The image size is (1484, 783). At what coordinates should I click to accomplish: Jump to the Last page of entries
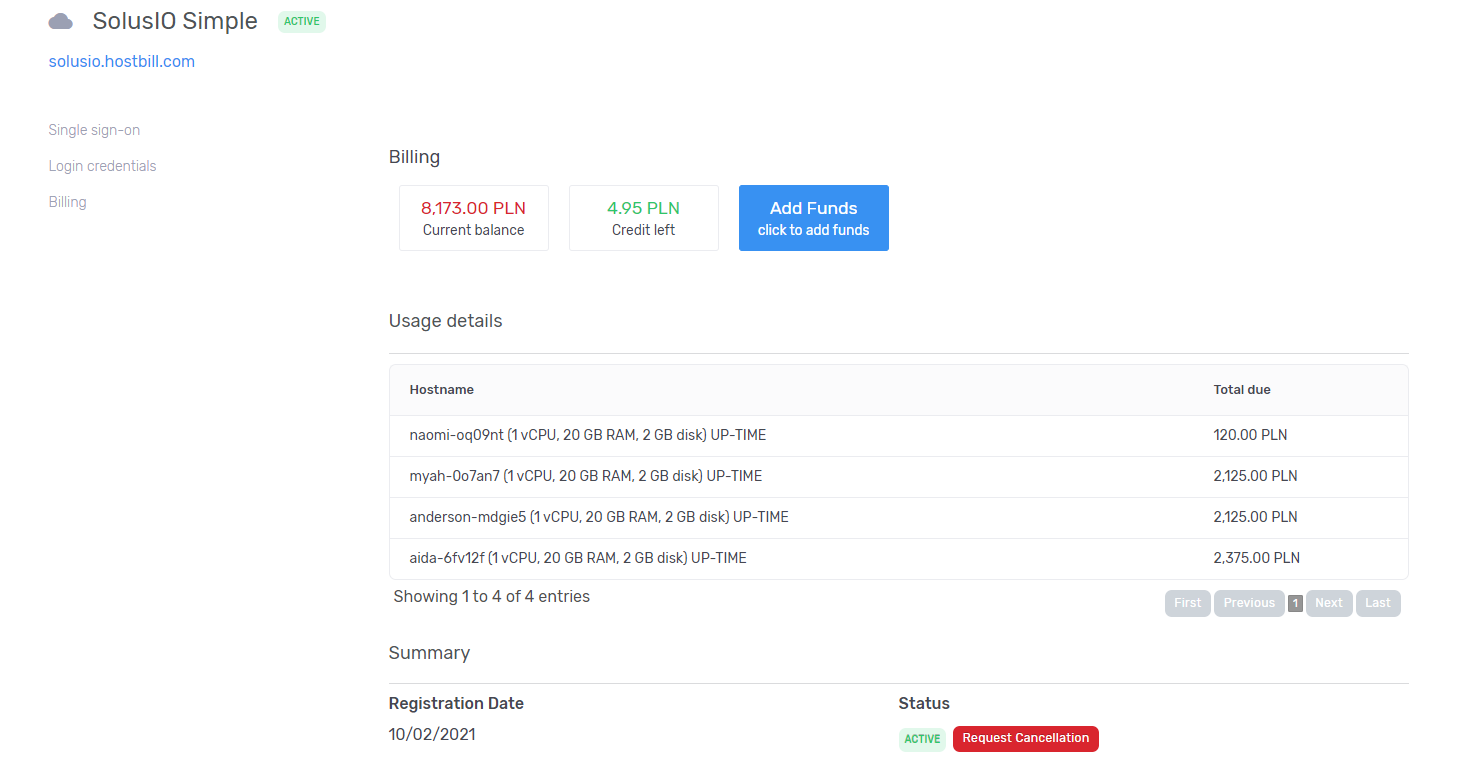pyautogui.click(x=1378, y=602)
